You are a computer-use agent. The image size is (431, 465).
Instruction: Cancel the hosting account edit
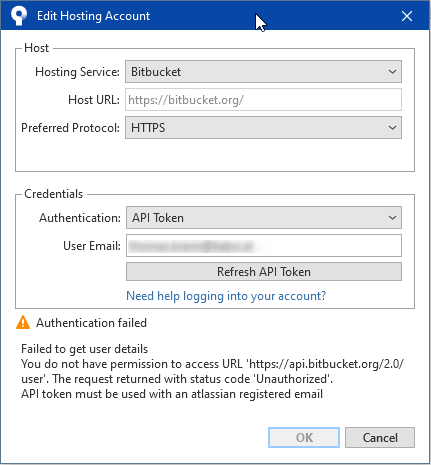pos(380,437)
